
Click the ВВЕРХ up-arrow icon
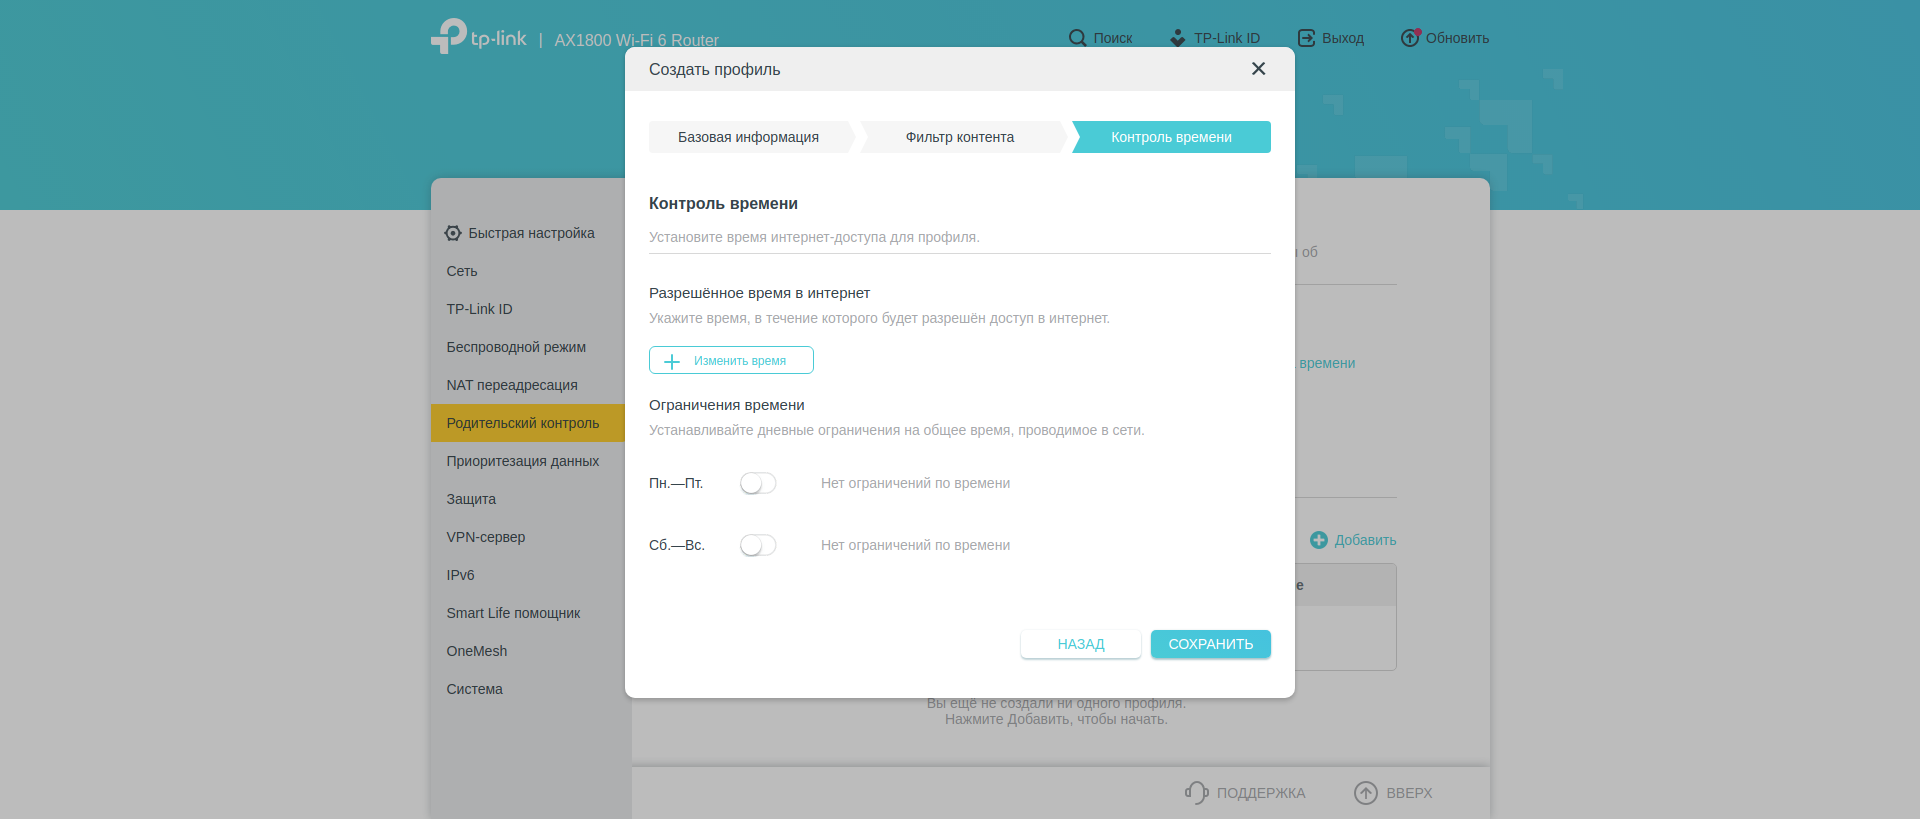click(1365, 793)
